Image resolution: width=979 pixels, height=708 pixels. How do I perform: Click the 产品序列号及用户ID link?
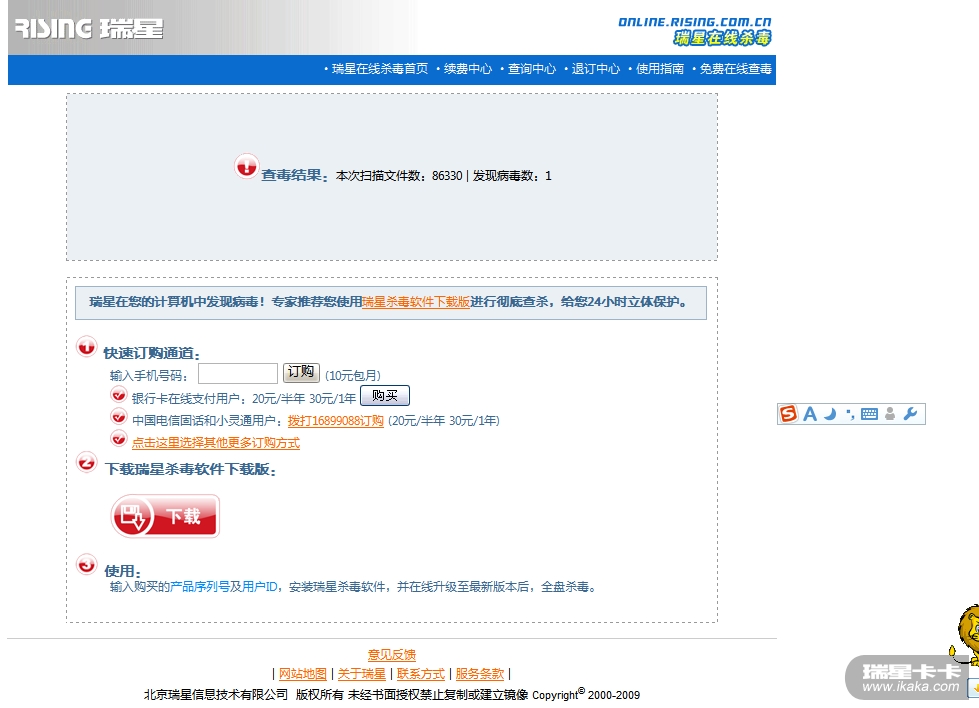(224, 587)
